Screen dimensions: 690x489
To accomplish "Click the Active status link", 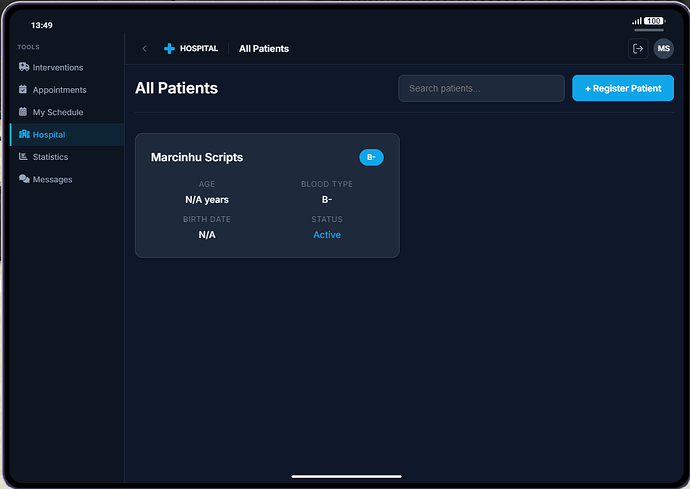I will click(x=327, y=235).
